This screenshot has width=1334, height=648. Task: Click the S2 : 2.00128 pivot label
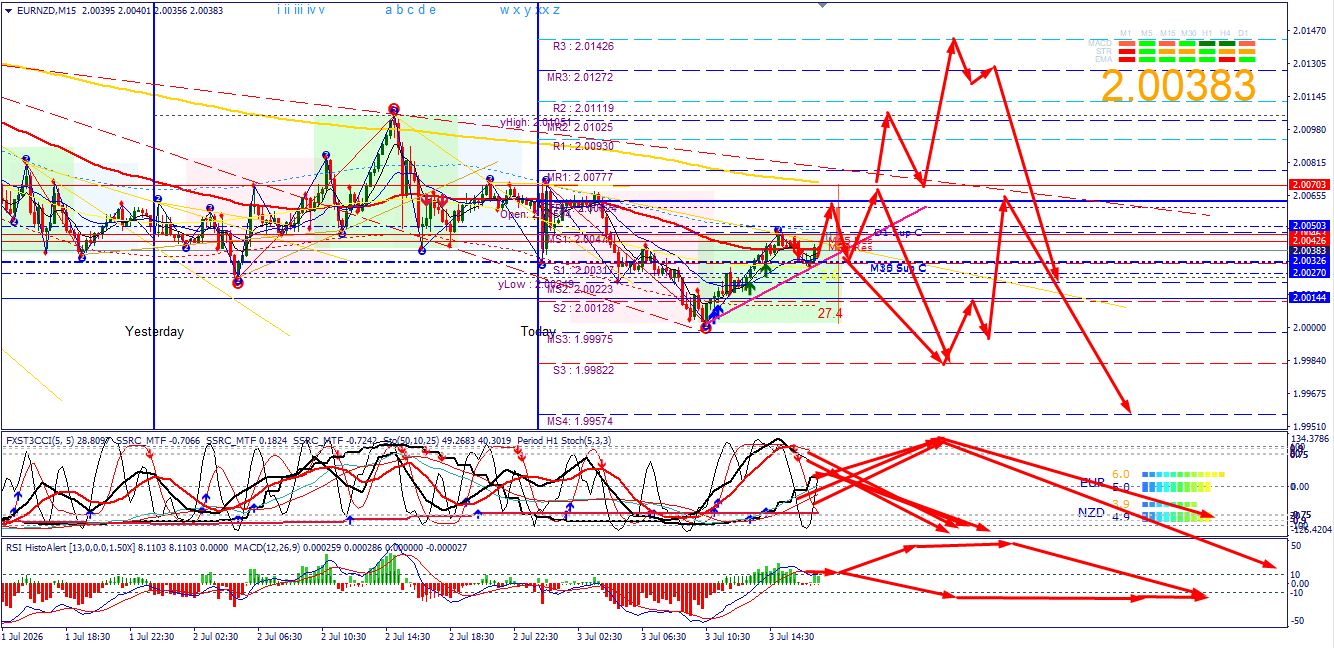583,308
